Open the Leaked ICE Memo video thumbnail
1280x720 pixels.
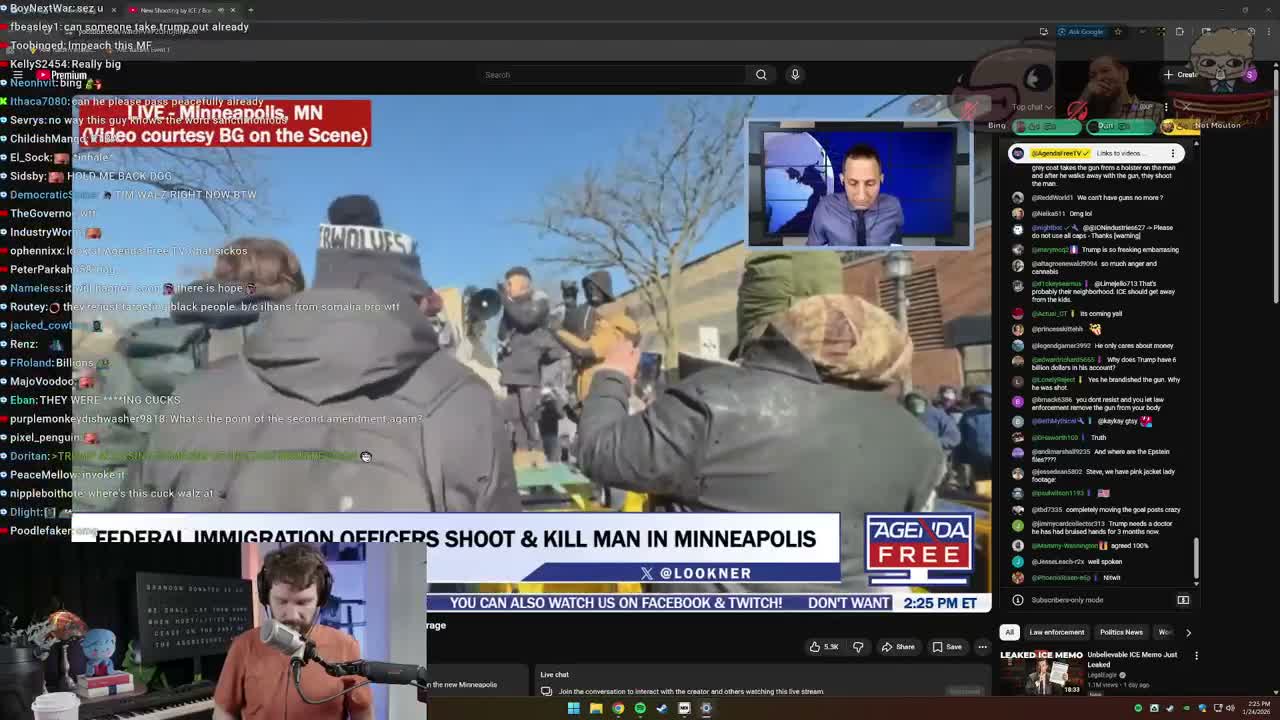1041,672
